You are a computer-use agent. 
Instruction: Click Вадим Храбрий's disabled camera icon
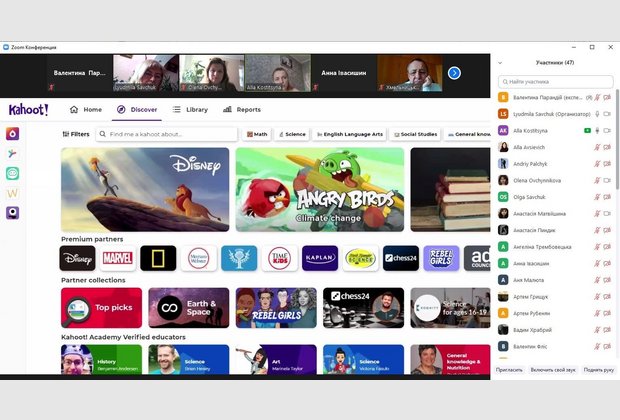pyautogui.click(x=607, y=330)
